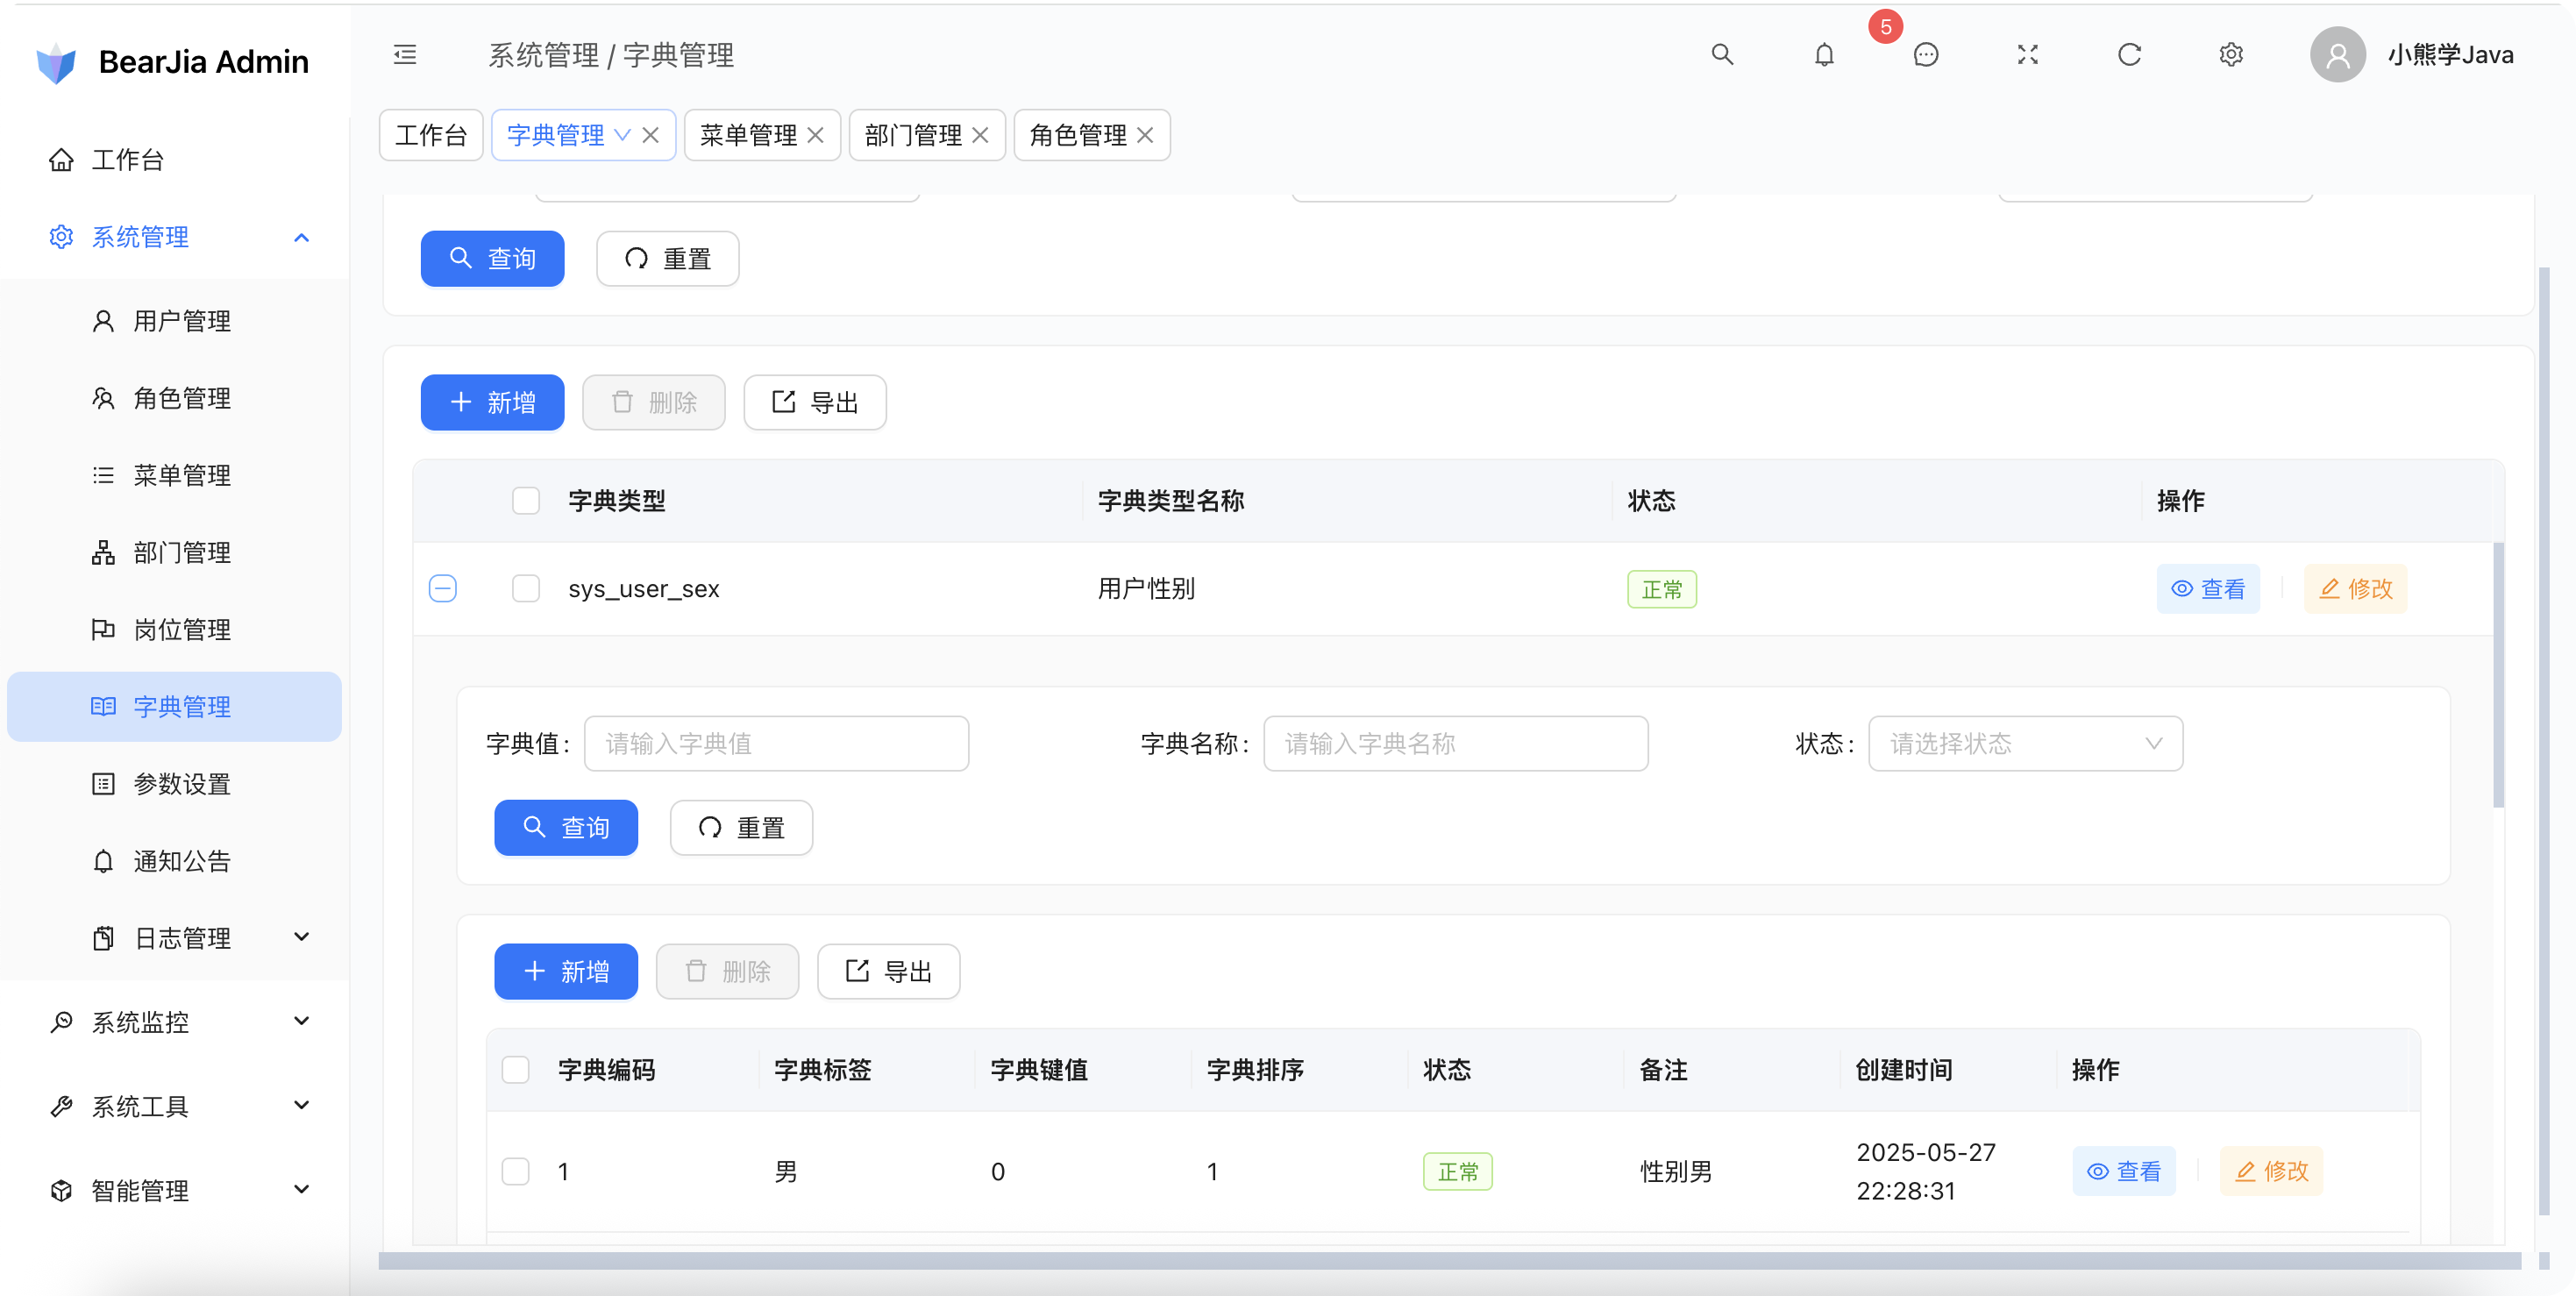
Task: Close the 字典管理 tab
Action: 651,135
